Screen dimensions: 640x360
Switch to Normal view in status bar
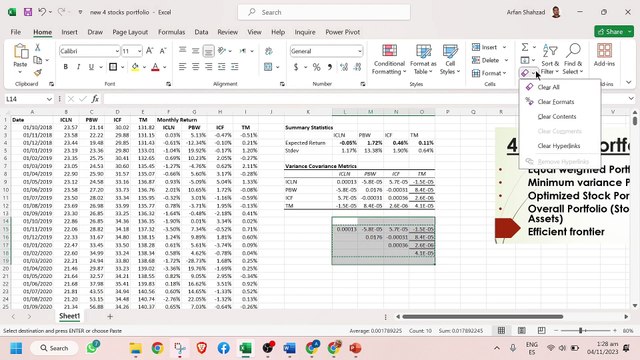pos(501,330)
